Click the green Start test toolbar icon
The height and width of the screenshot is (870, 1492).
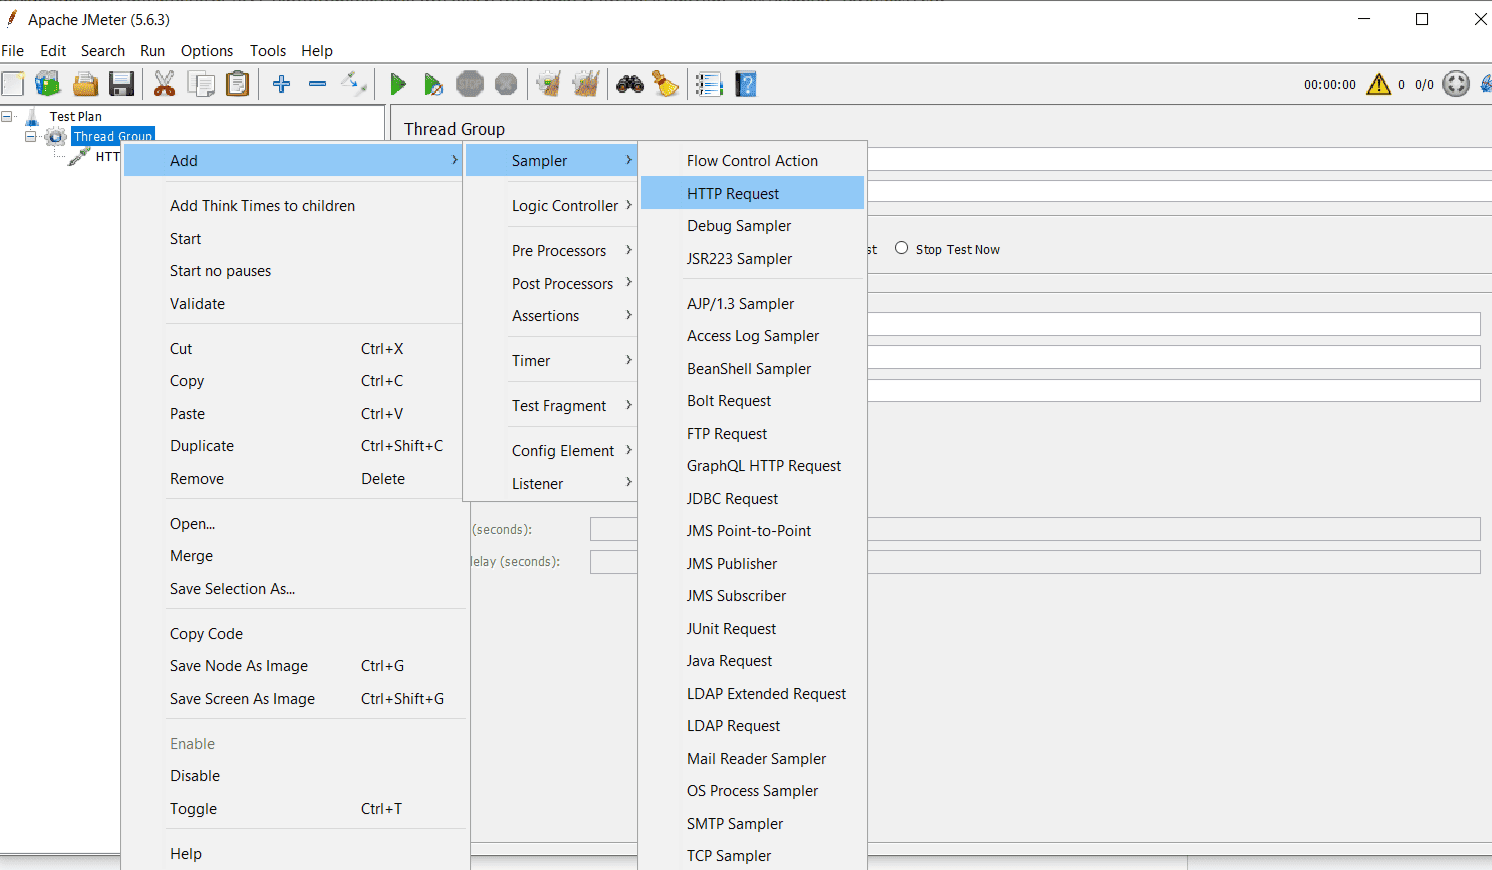(x=397, y=85)
